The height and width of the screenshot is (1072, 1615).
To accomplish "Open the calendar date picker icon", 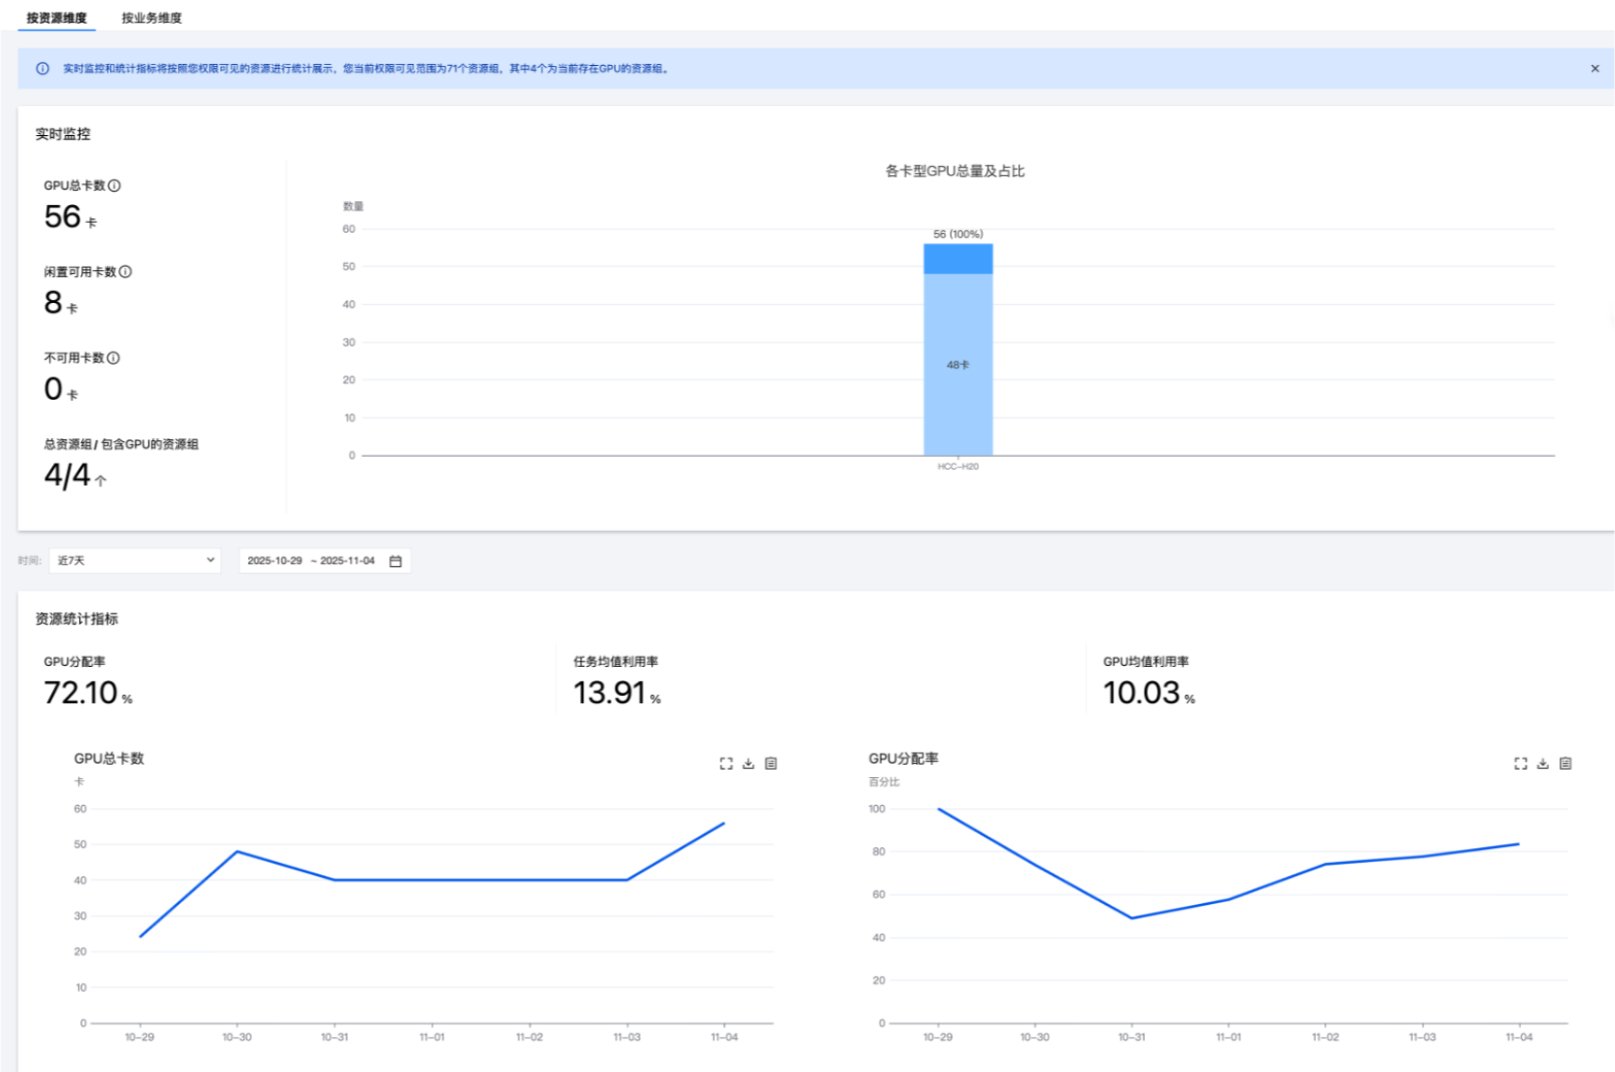I will [395, 561].
